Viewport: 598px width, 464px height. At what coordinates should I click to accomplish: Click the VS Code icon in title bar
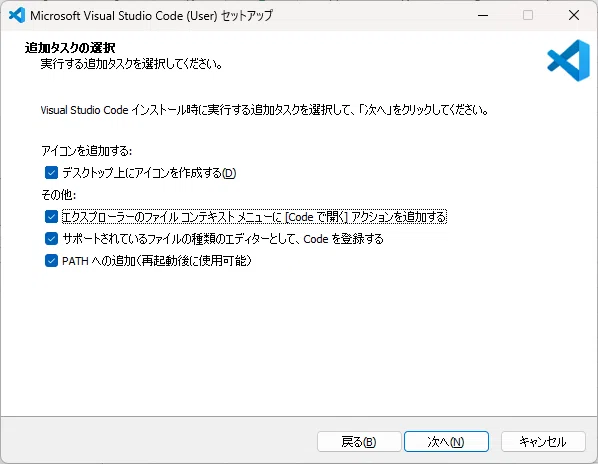point(17,15)
